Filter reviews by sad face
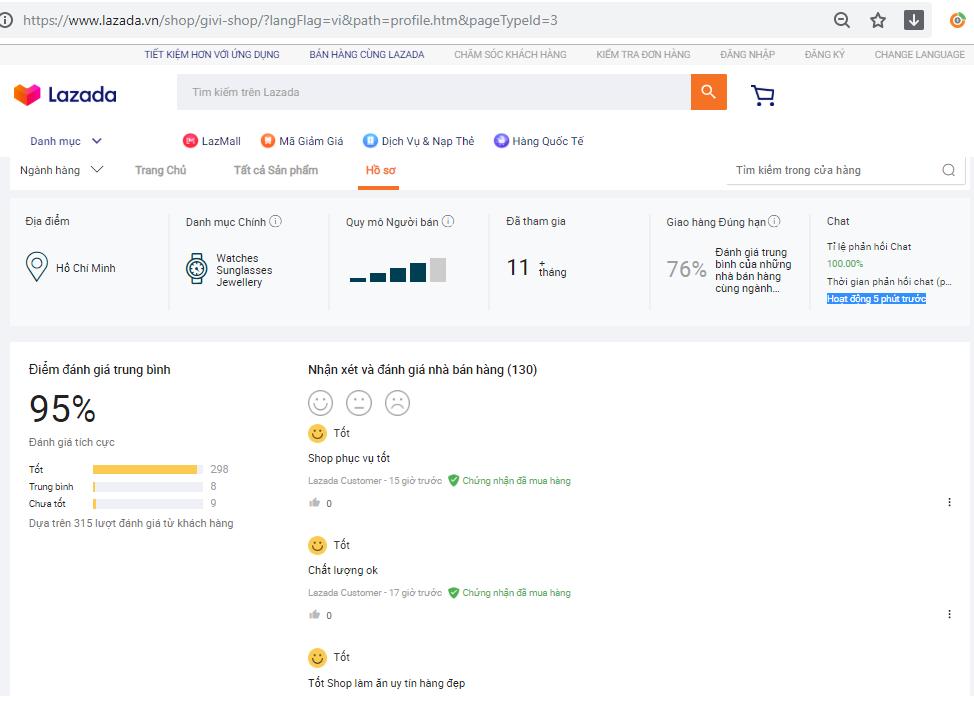This screenshot has height=725, width=974. coord(398,403)
